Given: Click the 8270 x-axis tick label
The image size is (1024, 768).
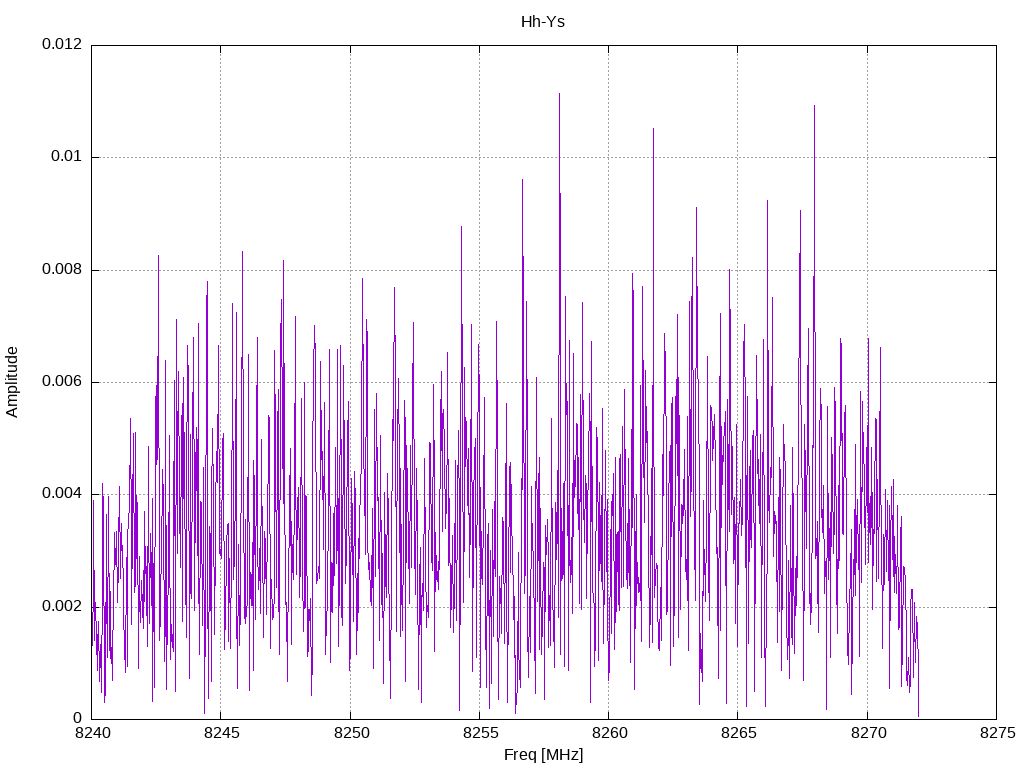Looking at the screenshot, I should pyautogui.click(x=868, y=733).
